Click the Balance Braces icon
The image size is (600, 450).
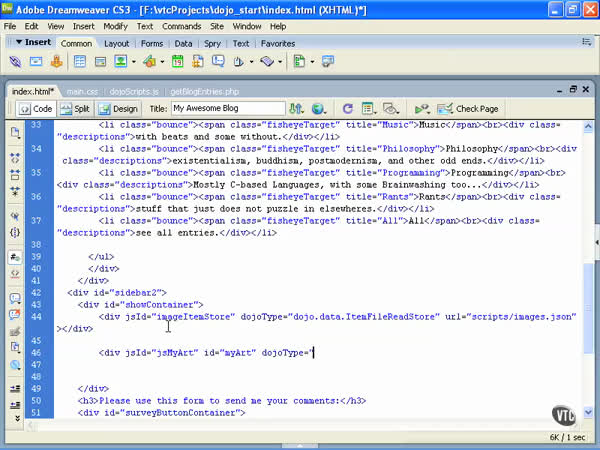tap(15, 232)
